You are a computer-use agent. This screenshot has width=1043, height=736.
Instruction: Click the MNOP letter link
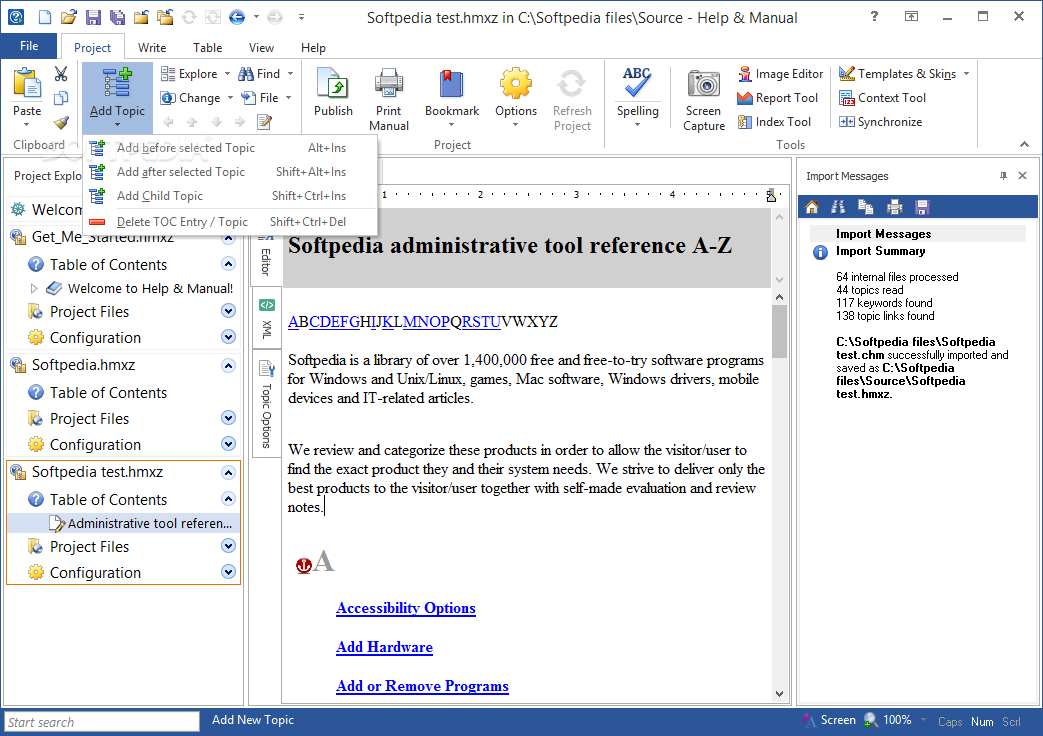[426, 322]
